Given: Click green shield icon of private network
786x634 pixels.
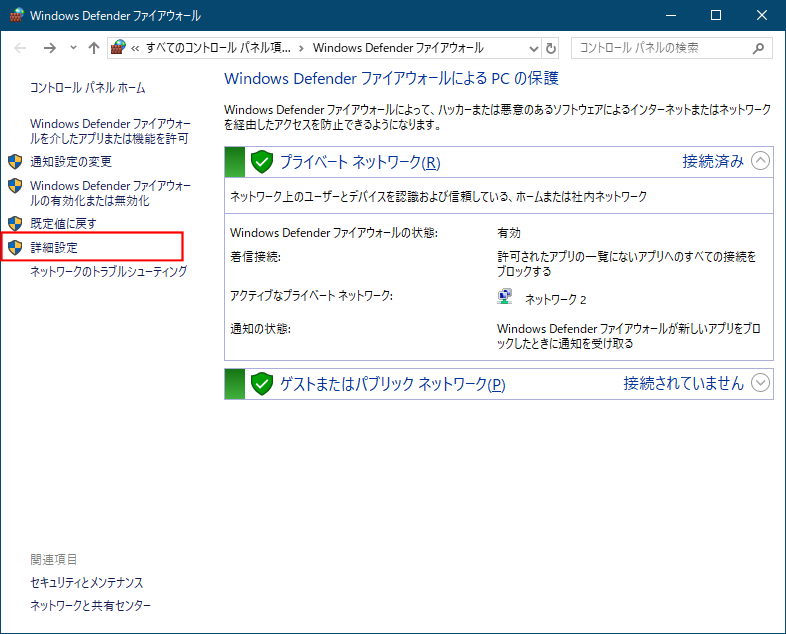Looking at the screenshot, I should click(262, 162).
